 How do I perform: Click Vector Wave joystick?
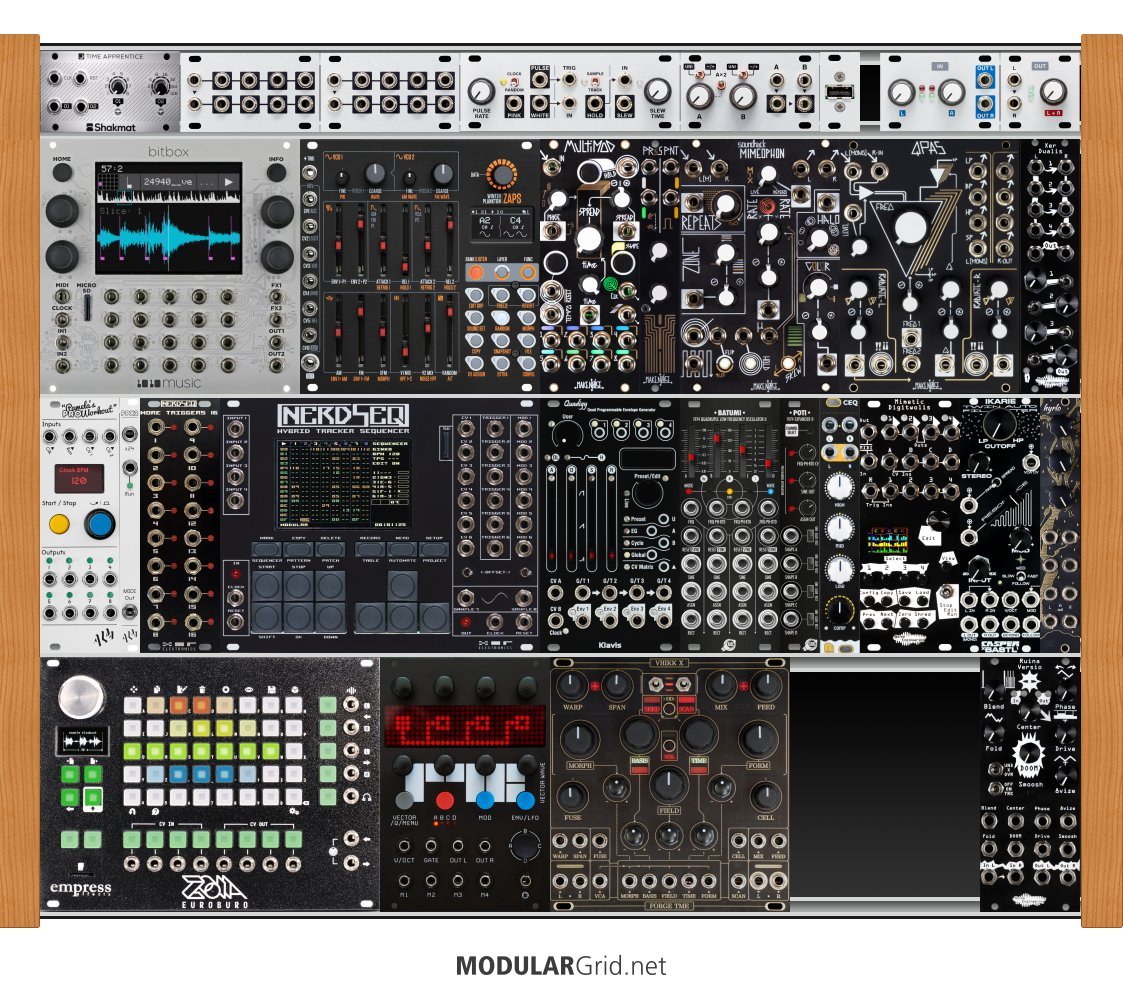525,846
